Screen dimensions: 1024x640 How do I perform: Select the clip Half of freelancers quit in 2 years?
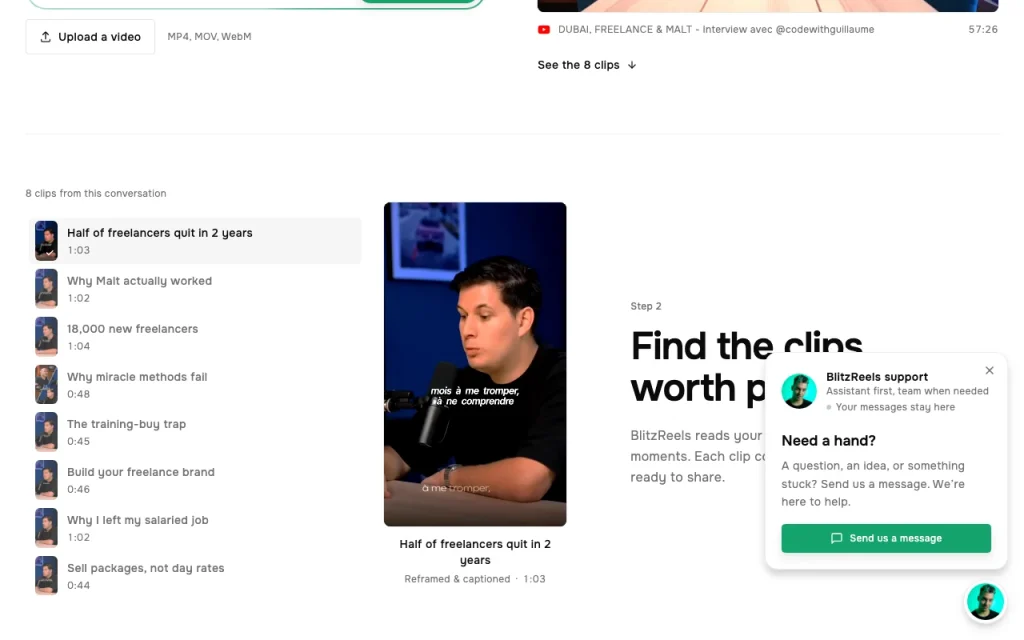[195, 241]
